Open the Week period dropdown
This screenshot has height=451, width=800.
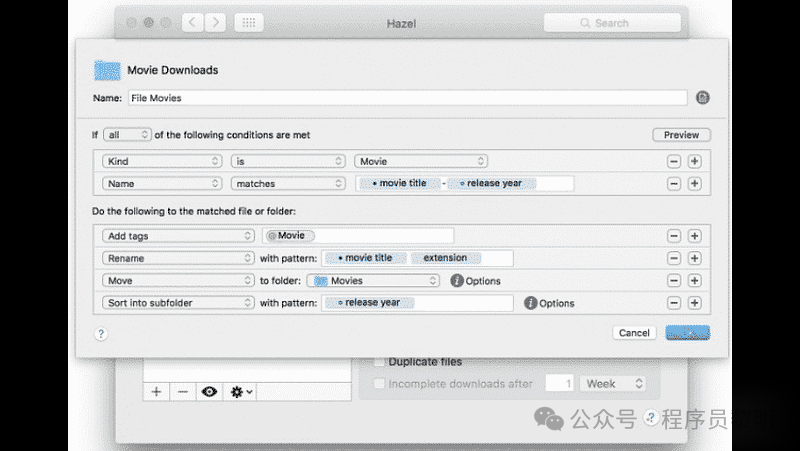click(613, 384)
